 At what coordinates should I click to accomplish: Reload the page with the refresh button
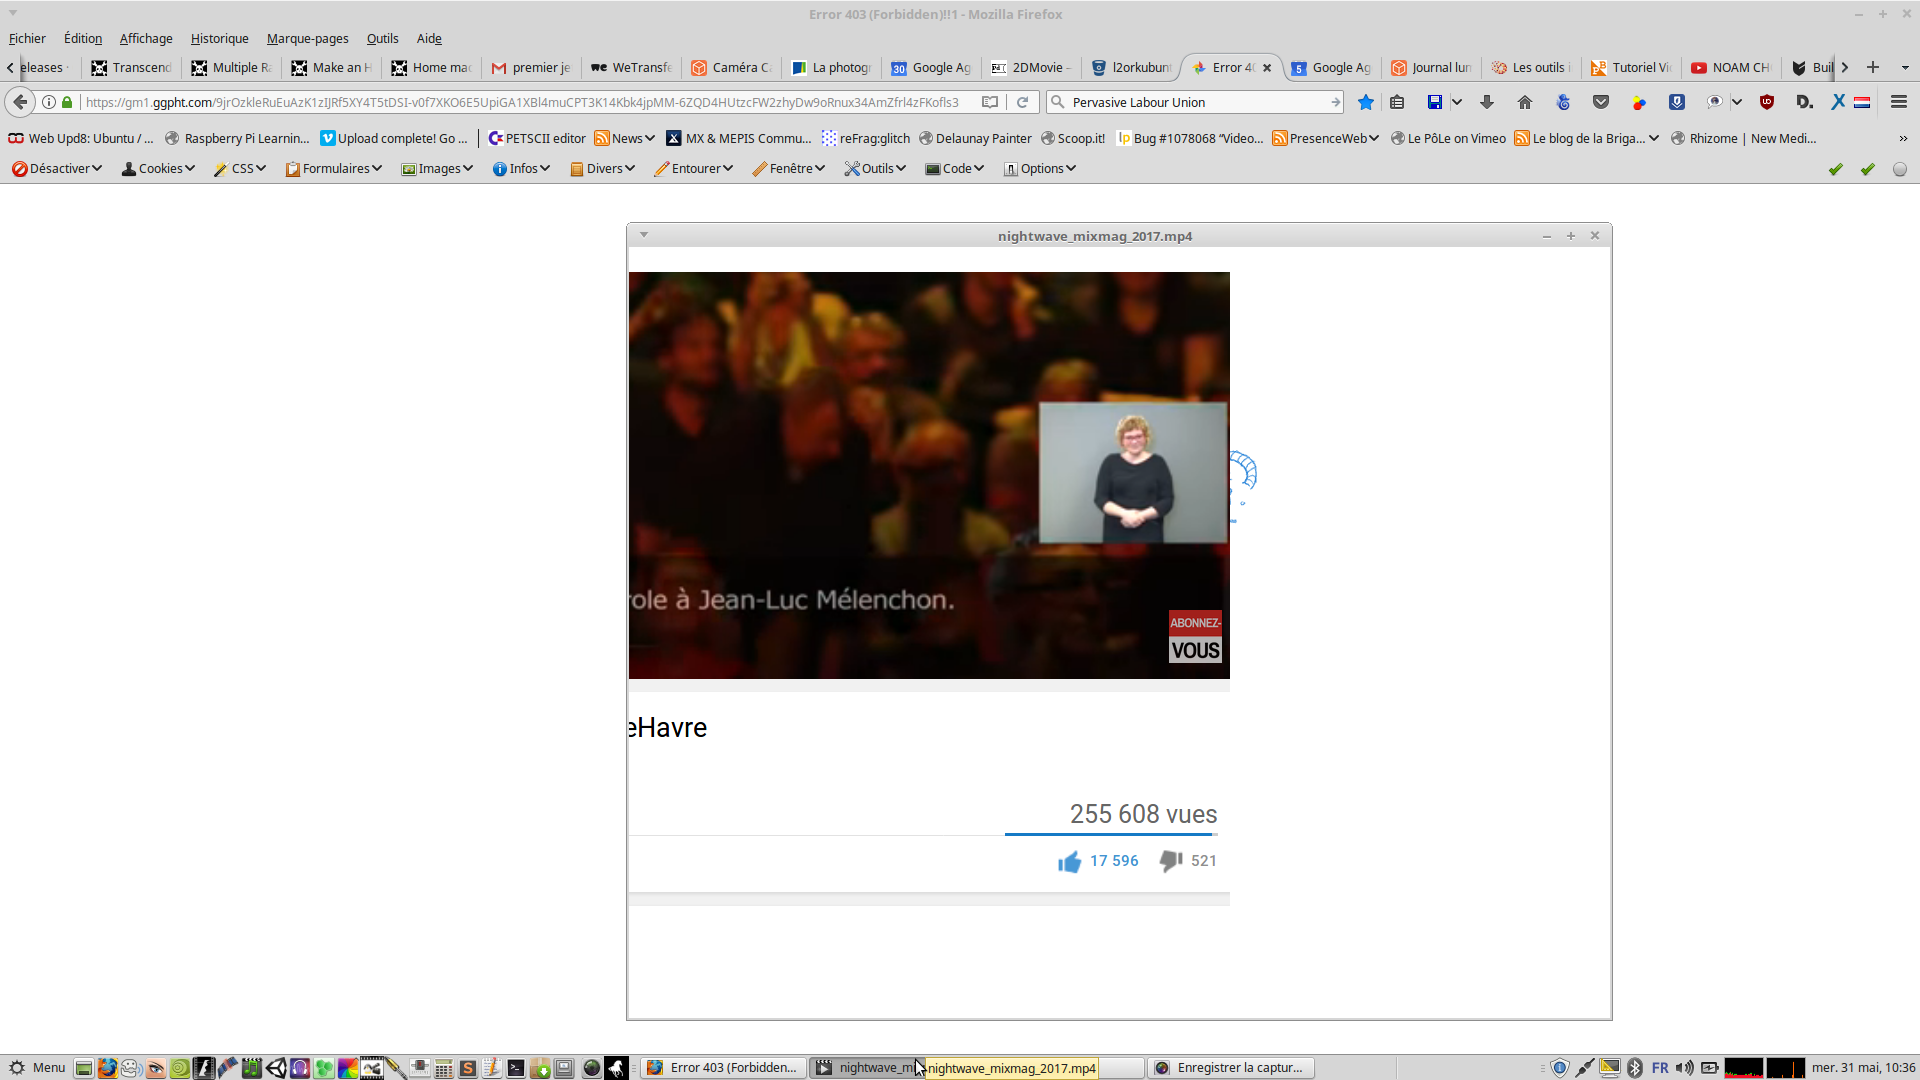(1022, 102)
